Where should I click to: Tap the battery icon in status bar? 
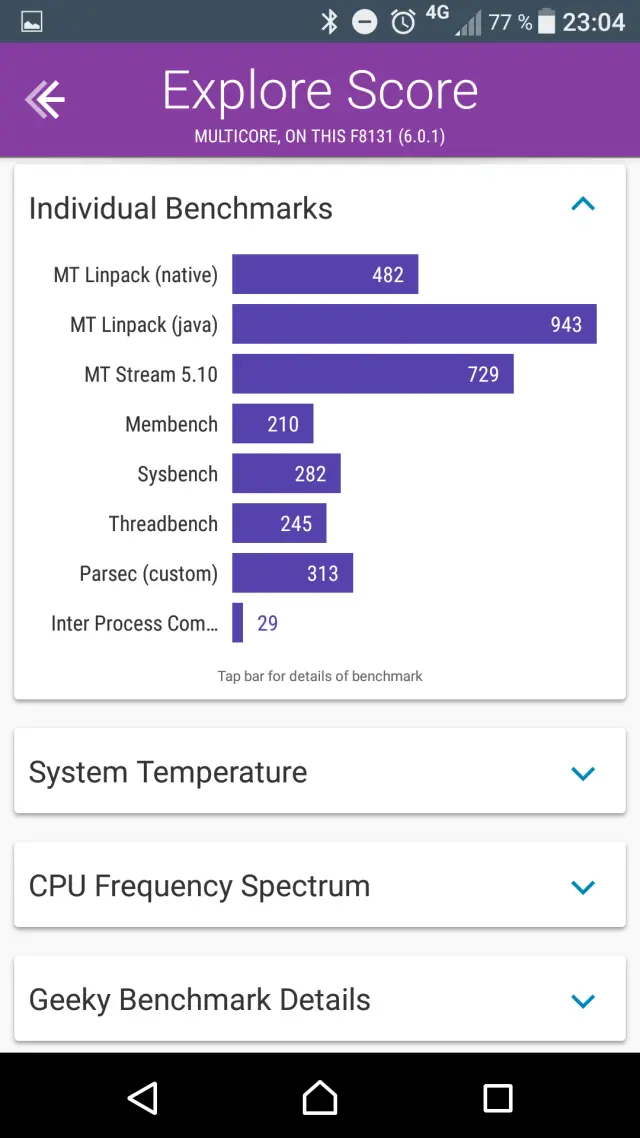548,21
